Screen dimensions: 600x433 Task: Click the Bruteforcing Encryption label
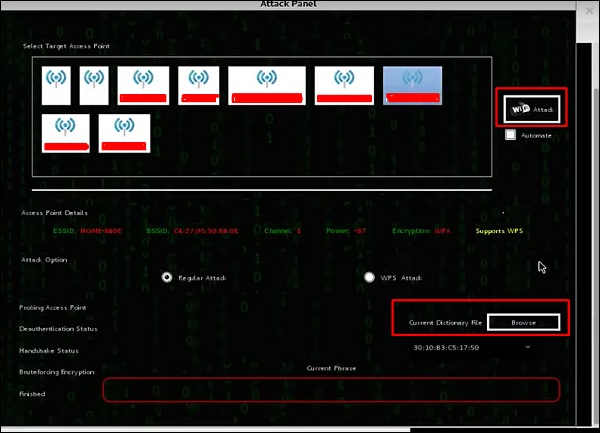pos(57,372)
